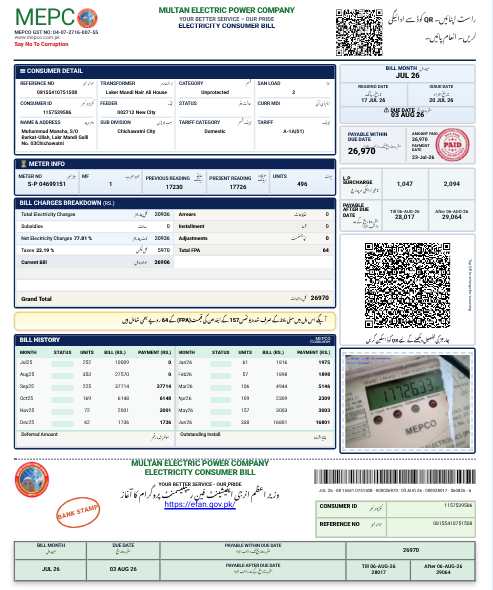Click the yellow Urdu FPA notice banner
This screenshot has height=590, width=493.
[x=175, y=321]
